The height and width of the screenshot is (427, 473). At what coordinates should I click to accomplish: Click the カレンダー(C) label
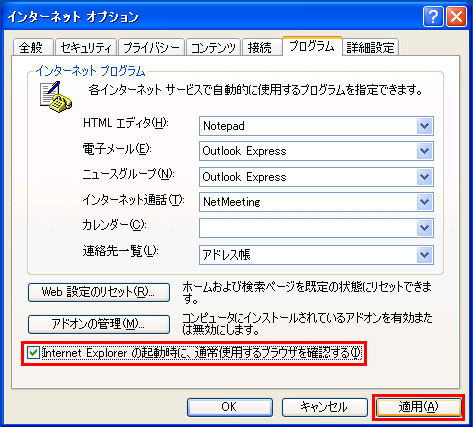(x=114, y=225)
